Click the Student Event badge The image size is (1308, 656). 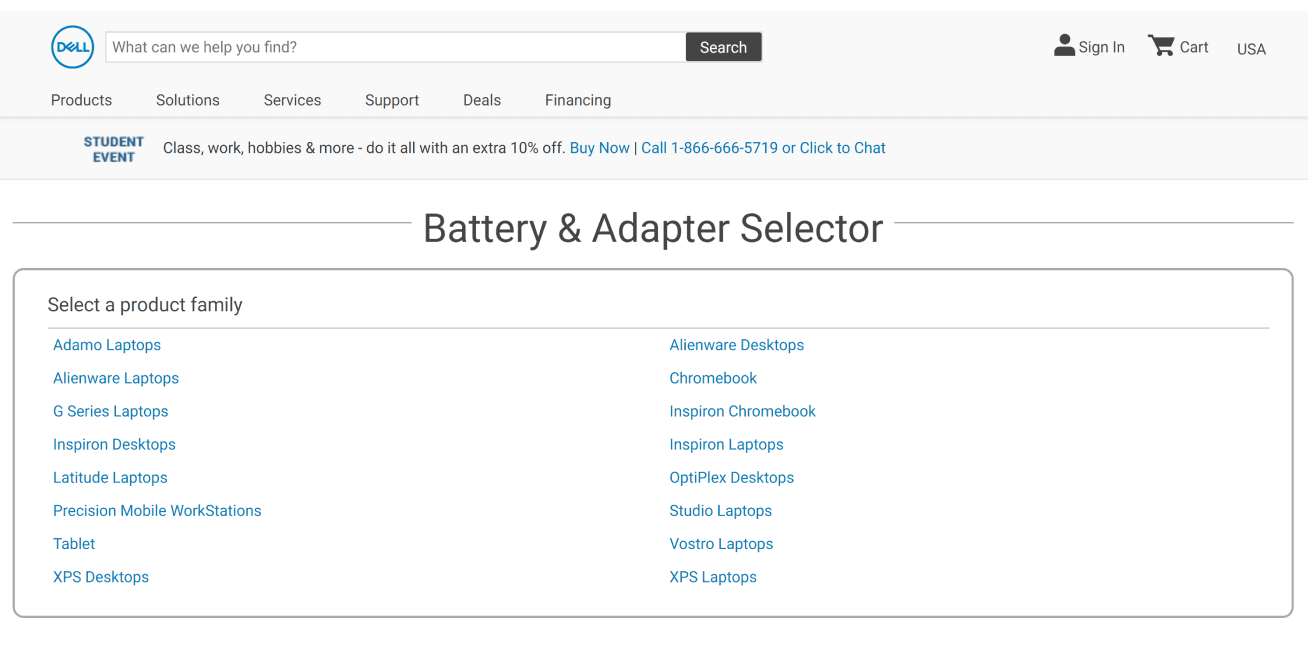(x=114, y=149)
